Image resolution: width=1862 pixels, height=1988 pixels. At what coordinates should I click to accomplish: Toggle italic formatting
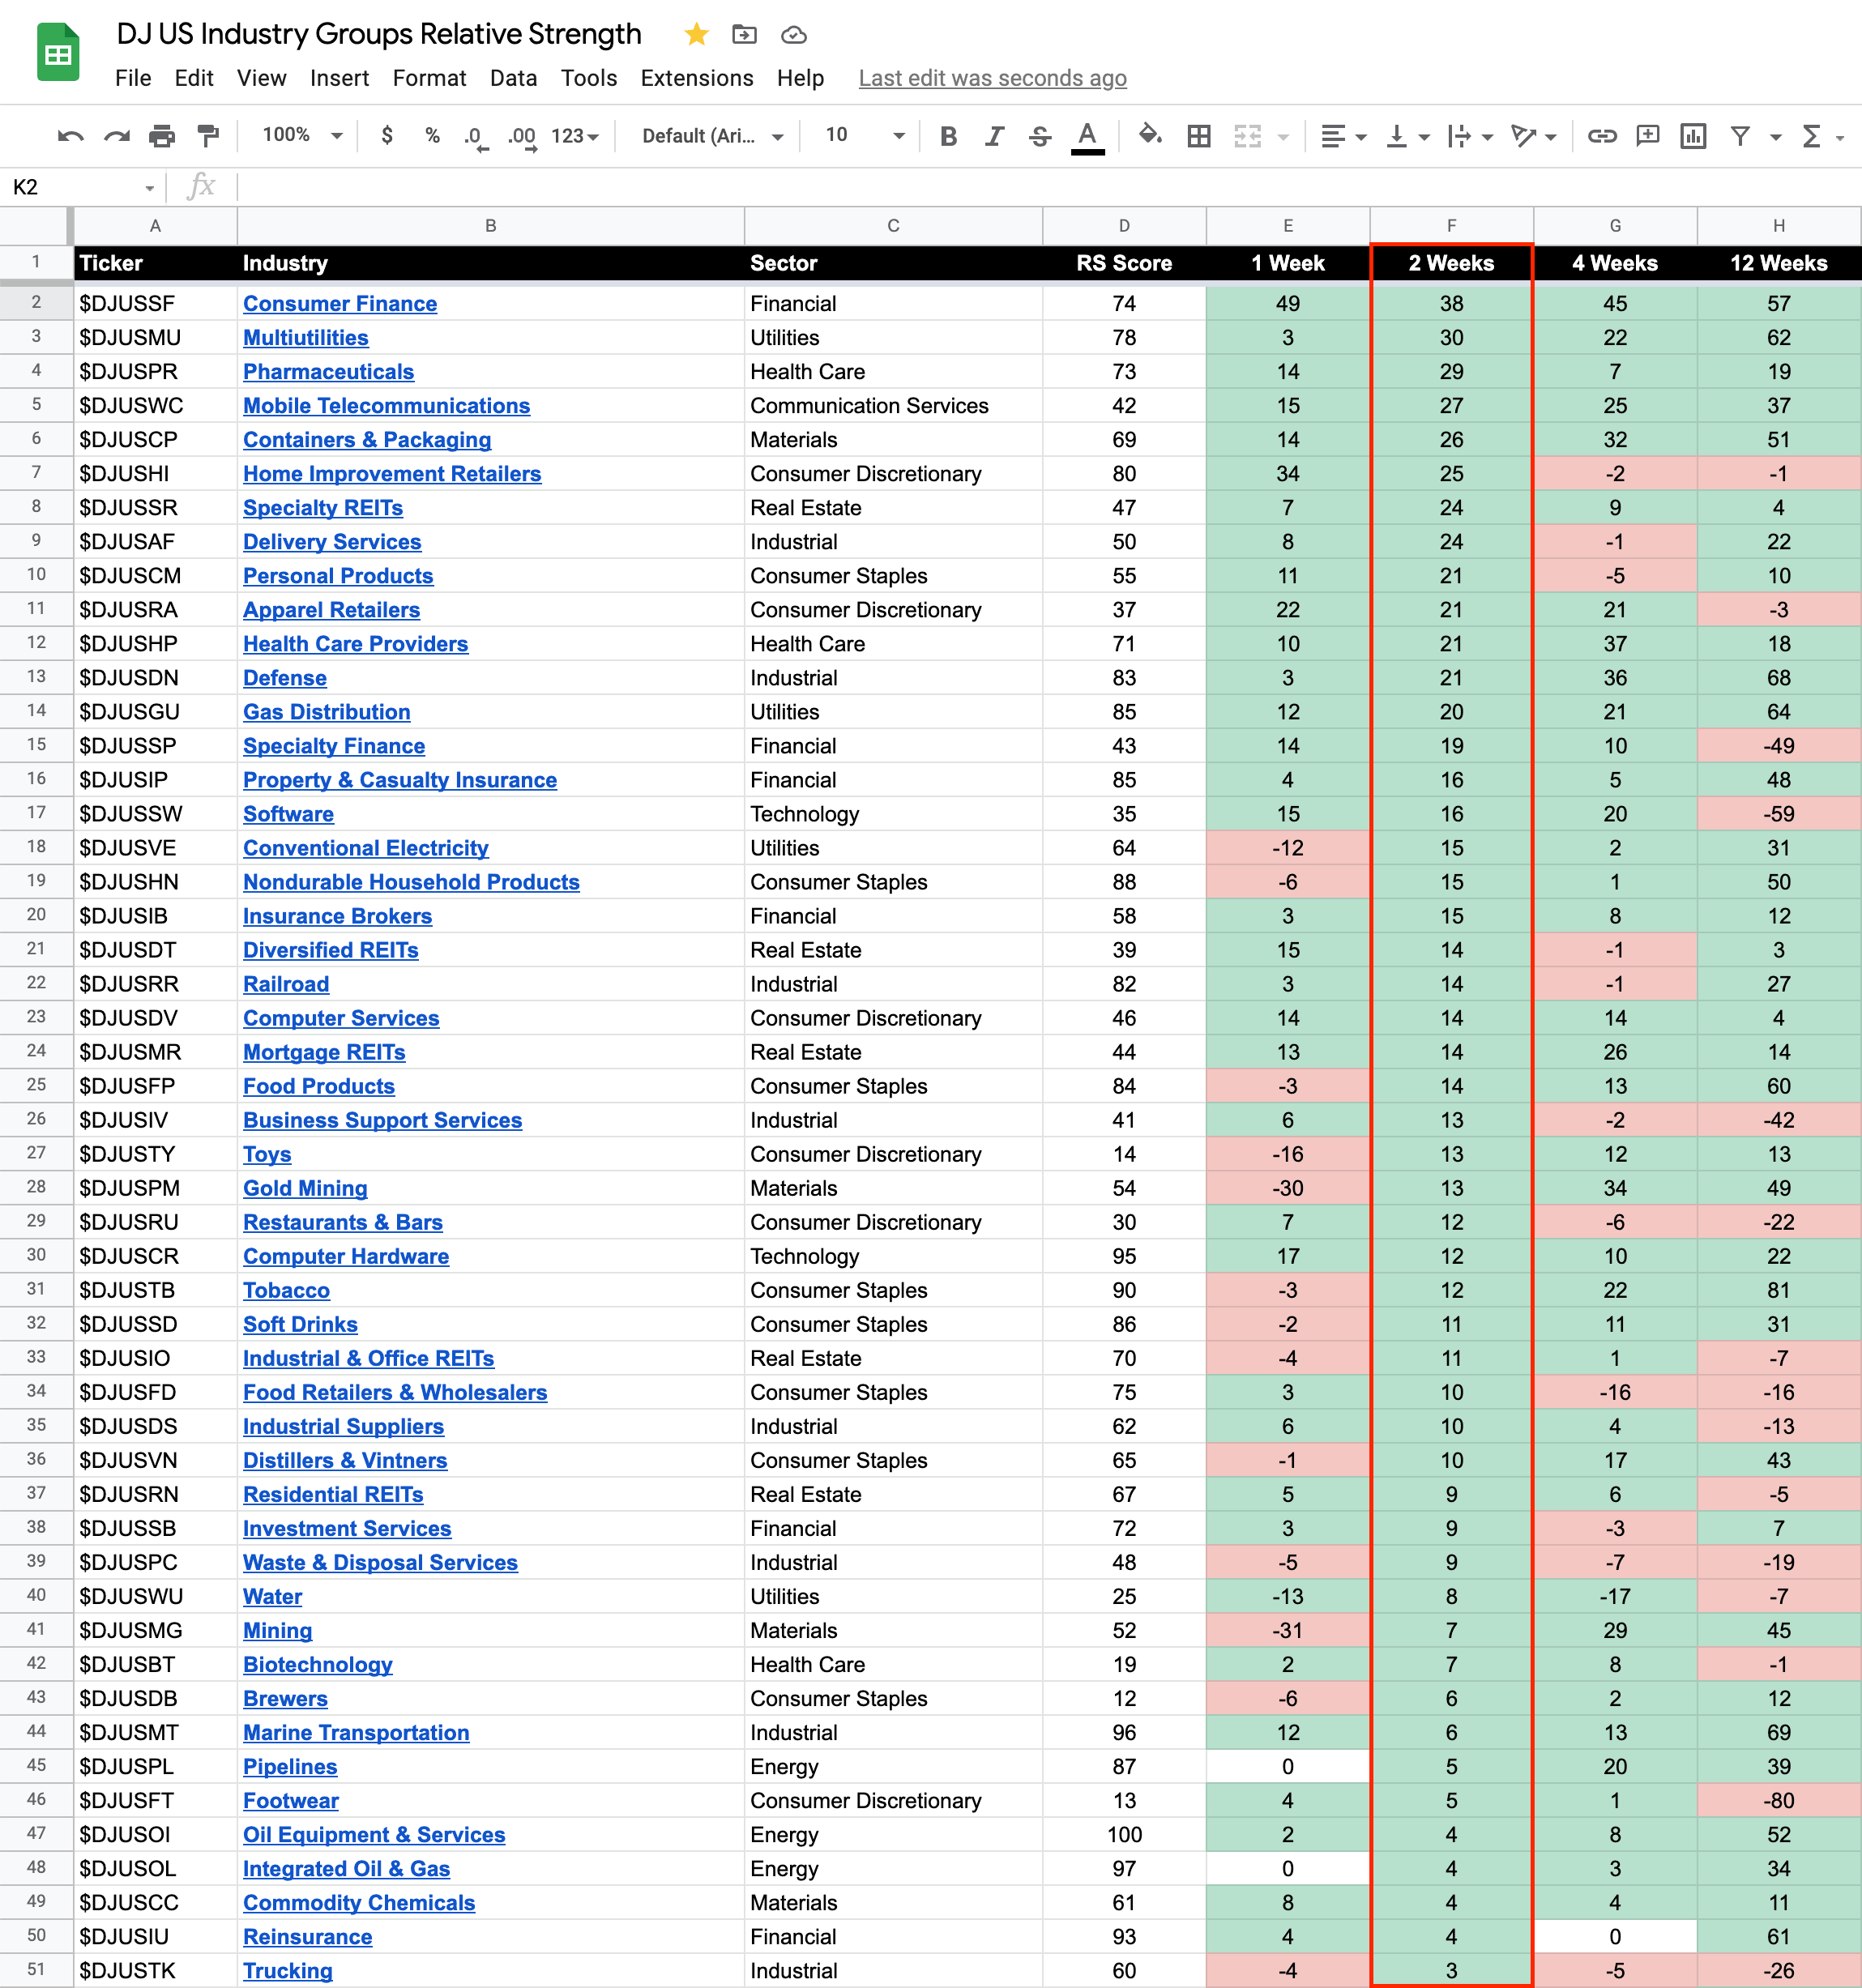tap(993, 136)
